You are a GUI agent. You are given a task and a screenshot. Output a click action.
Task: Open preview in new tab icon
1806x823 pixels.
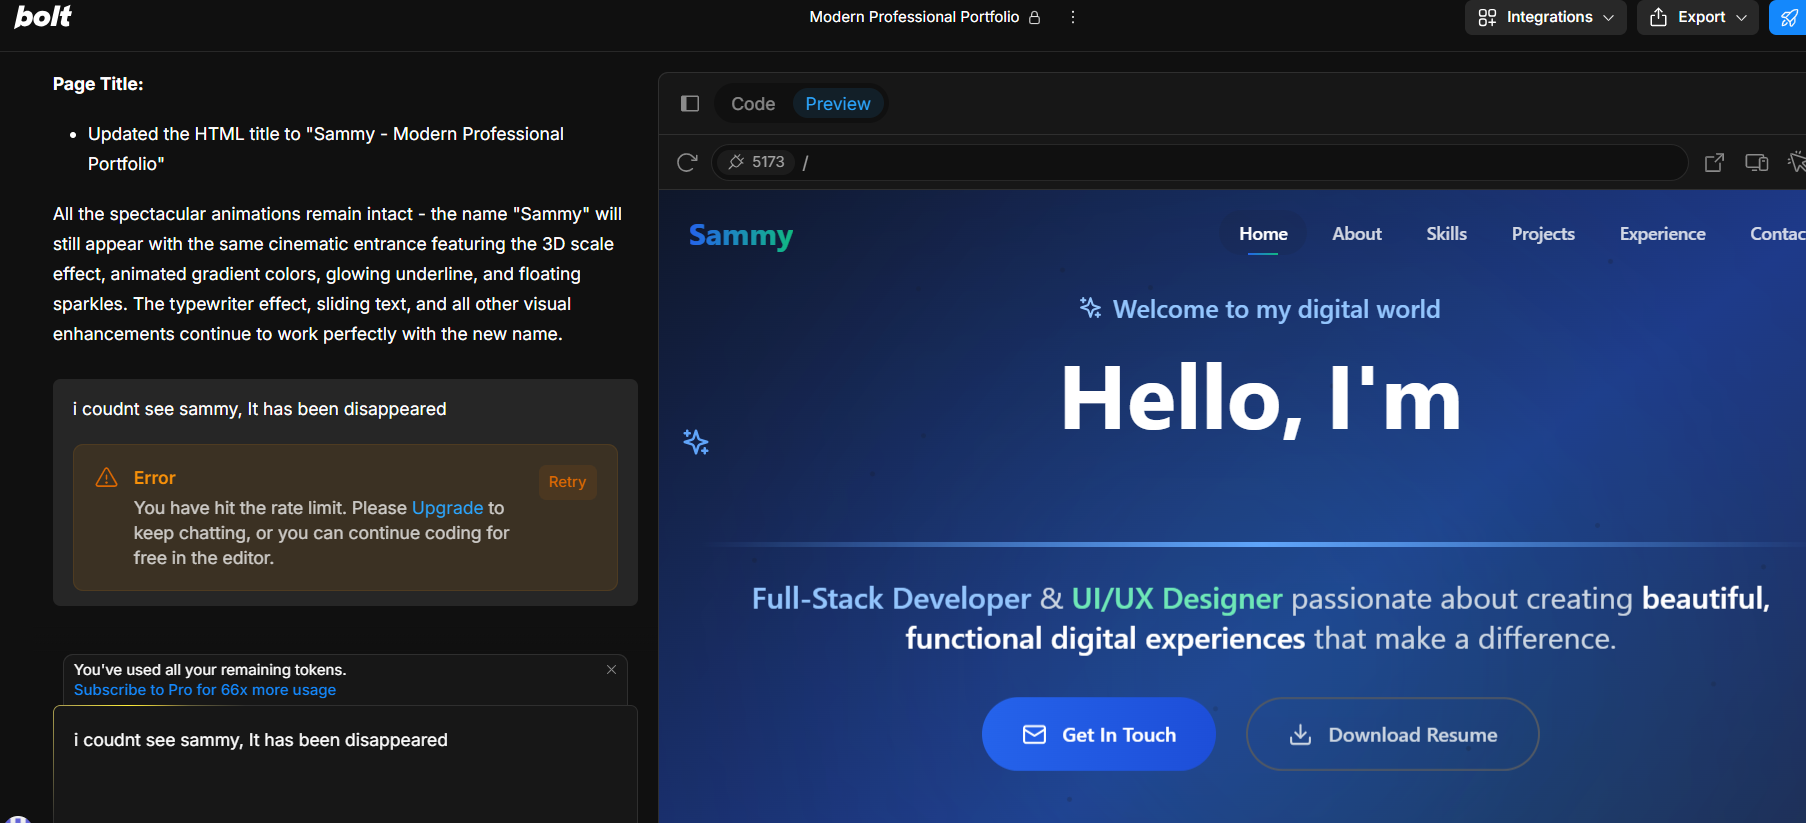[x=1714, y=162]
